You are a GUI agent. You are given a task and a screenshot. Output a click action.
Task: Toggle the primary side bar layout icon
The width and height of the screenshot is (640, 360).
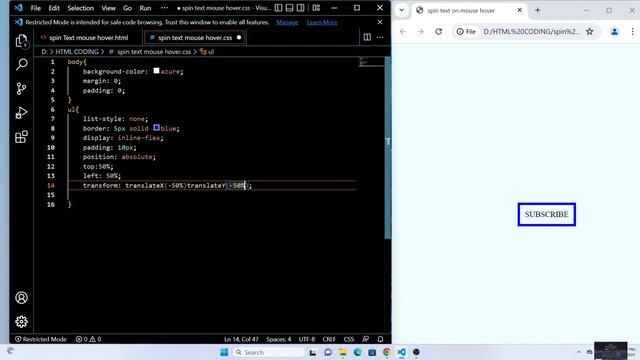pos(278,8)
